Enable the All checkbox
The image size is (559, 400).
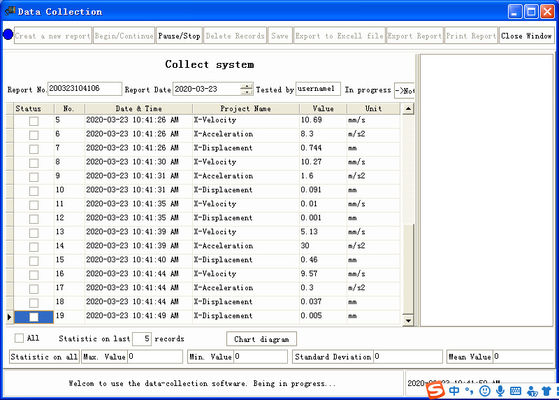(19, 338)
